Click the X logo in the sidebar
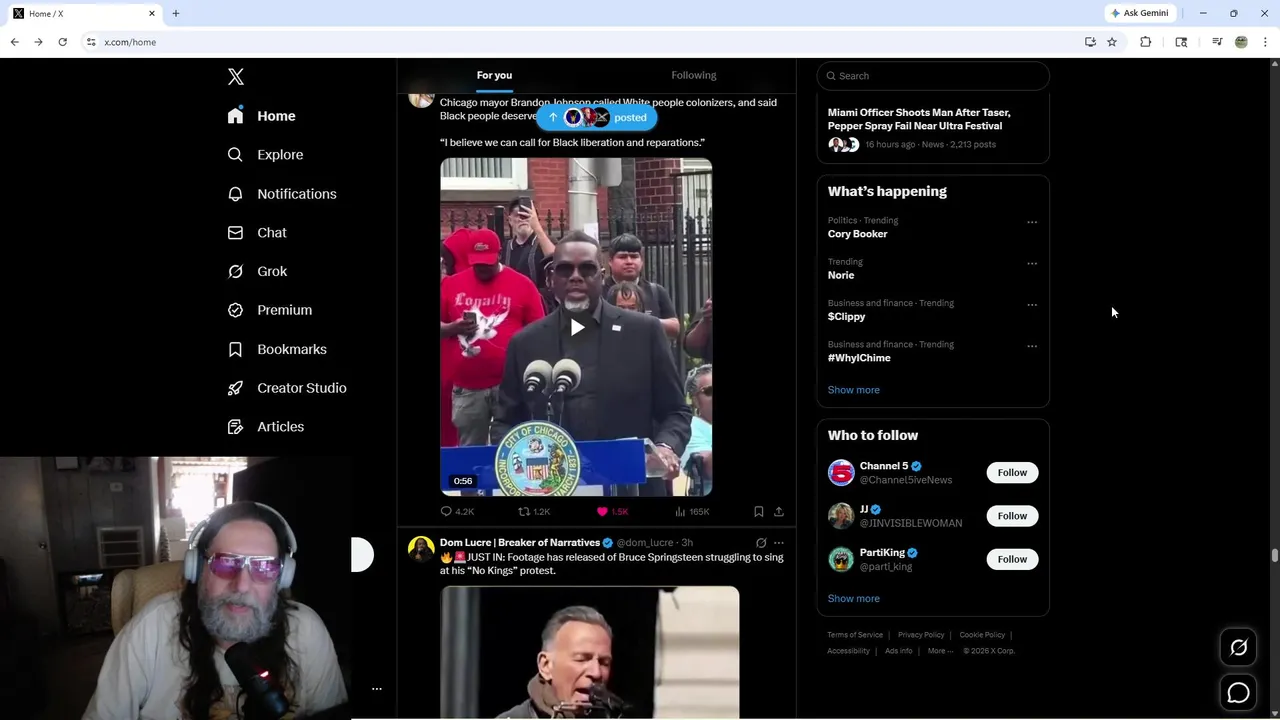 (x=236, y=77)
